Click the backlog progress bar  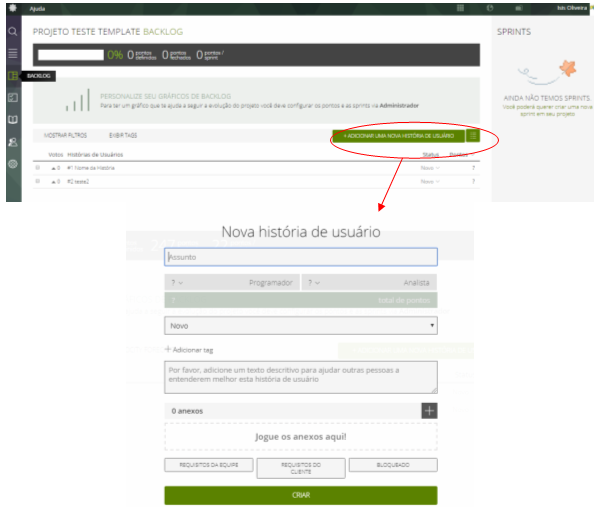click(x=68, y=54)
